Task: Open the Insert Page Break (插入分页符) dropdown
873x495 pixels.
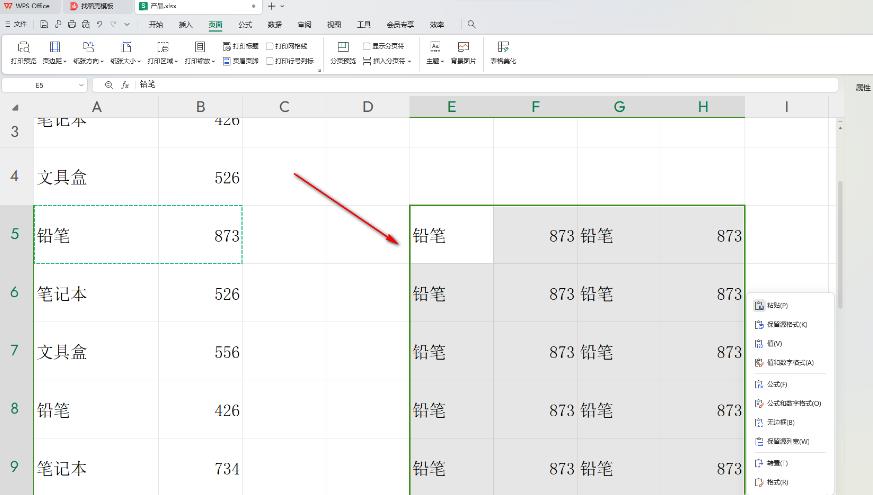Action: click(x=387, y=61)
